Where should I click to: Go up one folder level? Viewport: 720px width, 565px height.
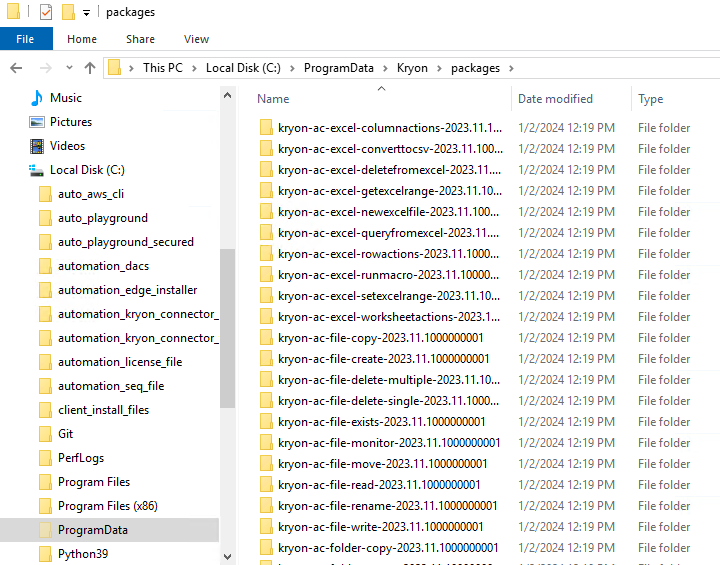pos(90,68)
